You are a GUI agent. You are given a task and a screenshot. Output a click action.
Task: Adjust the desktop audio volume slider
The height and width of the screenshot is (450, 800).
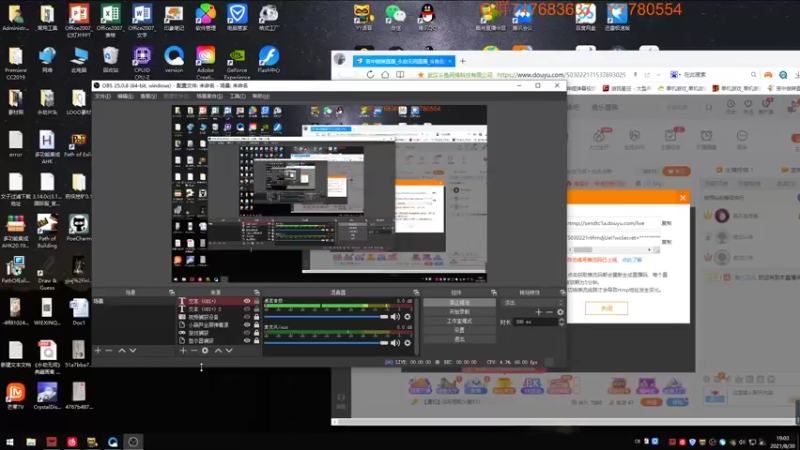click(x=326, y=317)
